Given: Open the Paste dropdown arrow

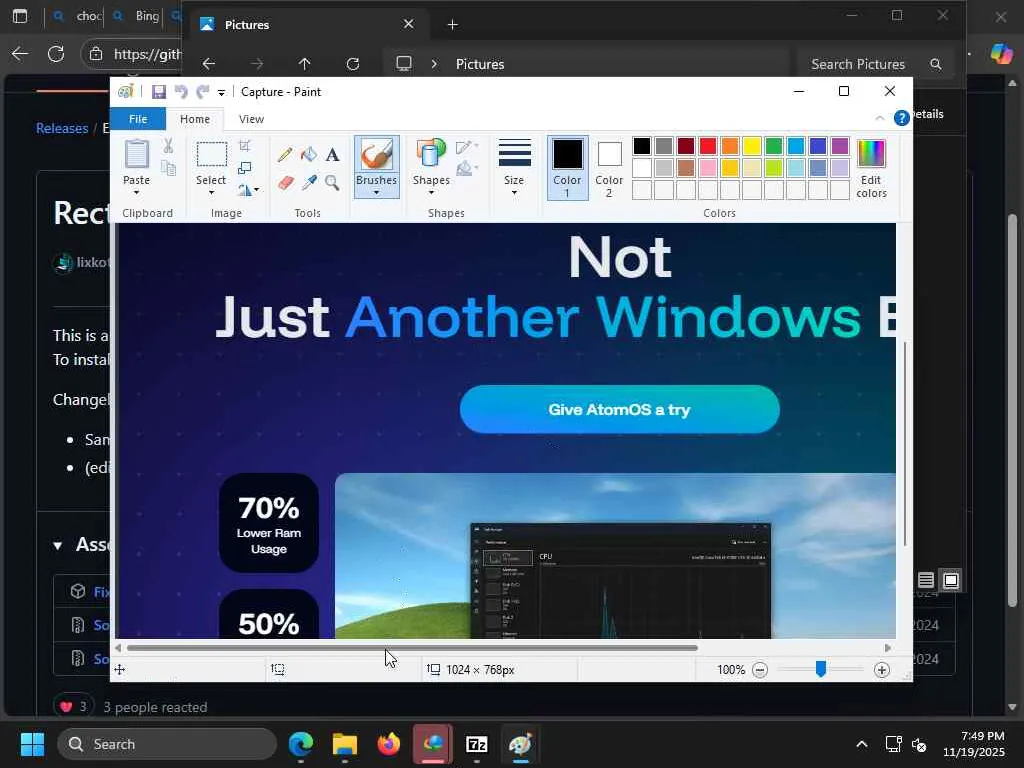Looking at the screenshot, I should 136,193.
